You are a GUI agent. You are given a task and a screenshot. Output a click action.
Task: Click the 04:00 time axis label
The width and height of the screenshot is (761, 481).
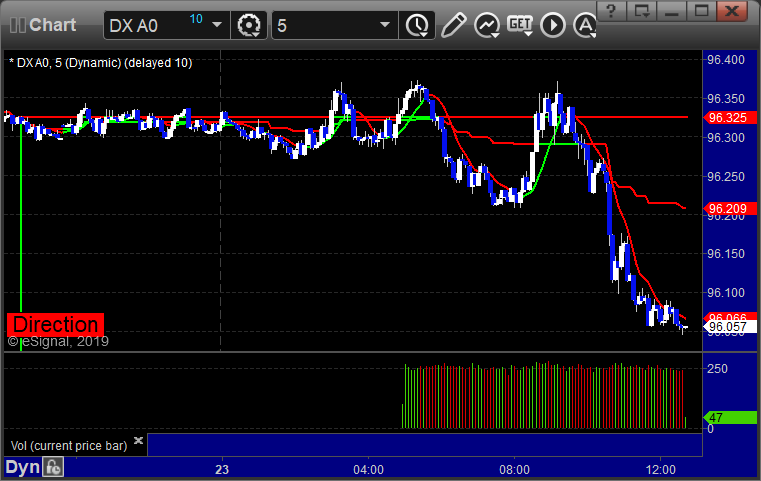click(x=368, y=470)
